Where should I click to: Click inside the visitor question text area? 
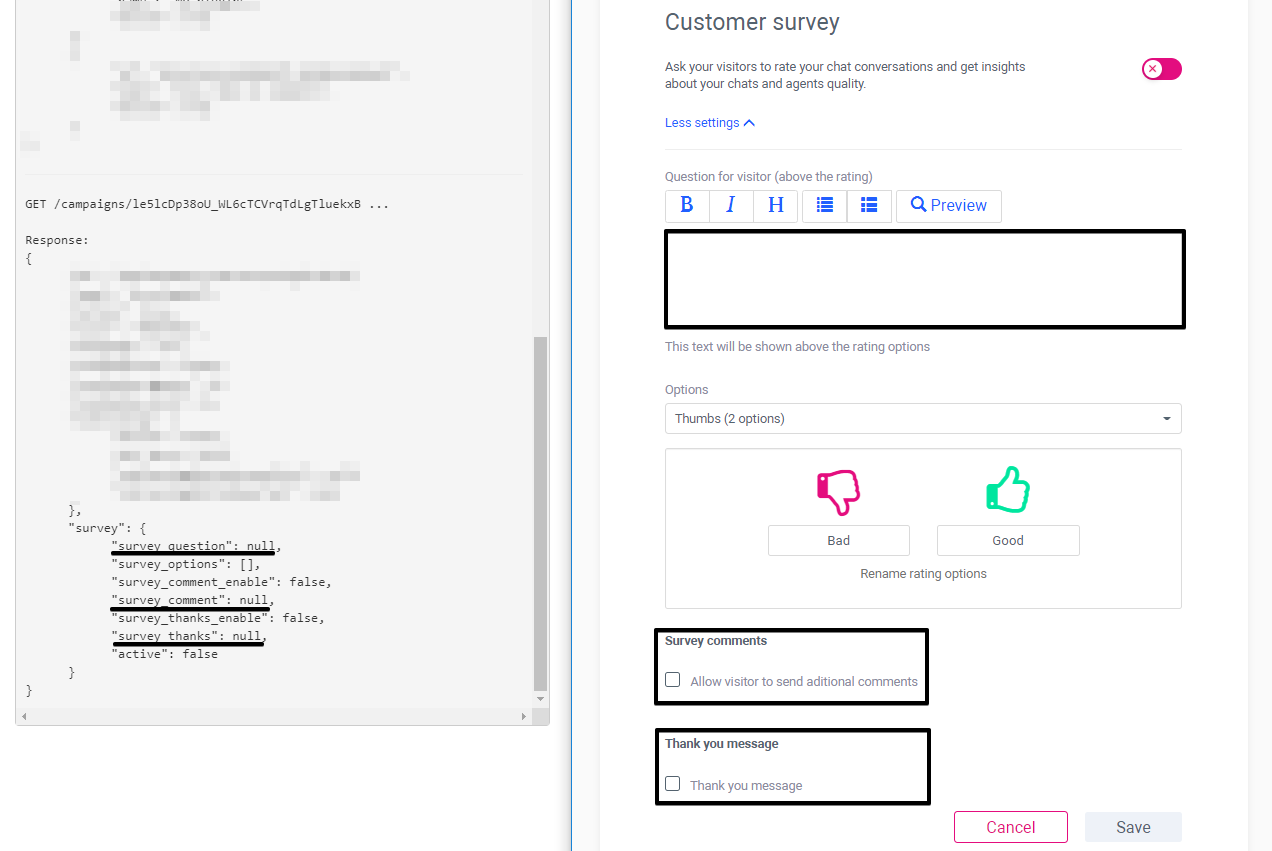[924, 278]
